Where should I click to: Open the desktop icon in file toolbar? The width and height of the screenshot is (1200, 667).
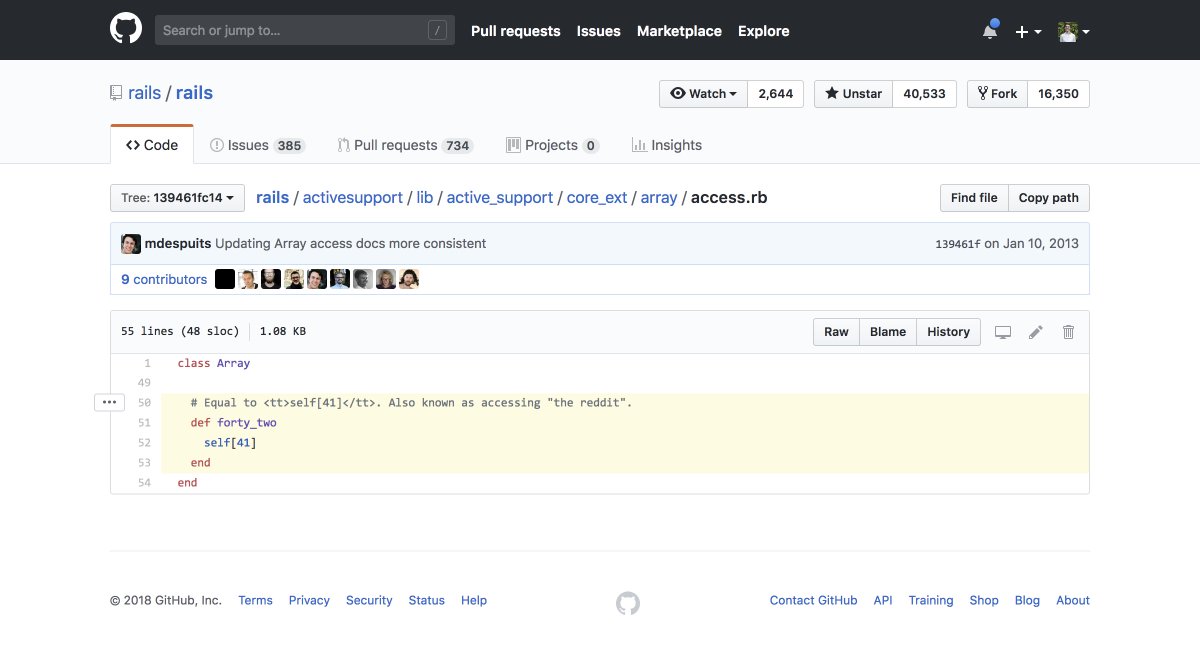tap(1003, 332)
